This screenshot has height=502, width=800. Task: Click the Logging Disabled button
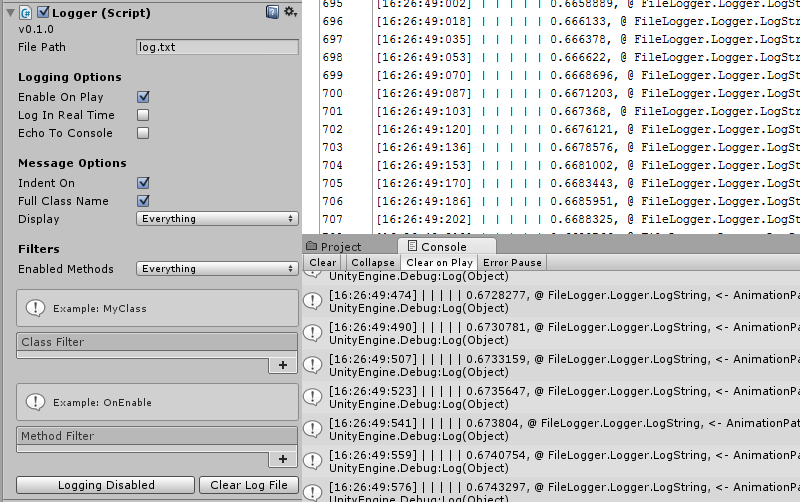click(106, 485)
